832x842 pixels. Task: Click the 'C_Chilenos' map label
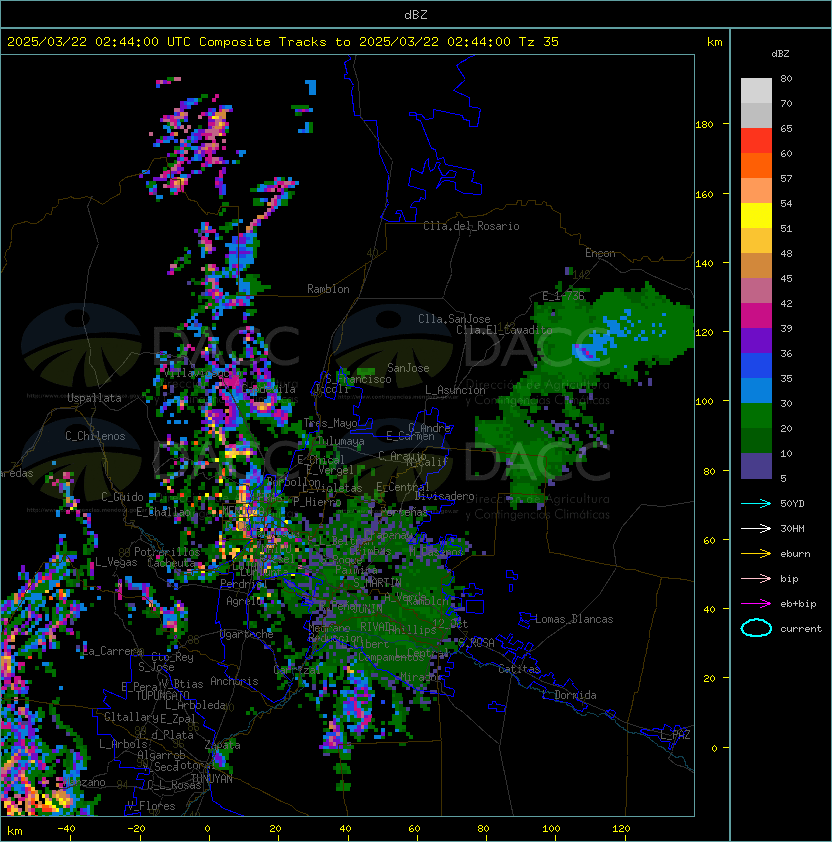[x=95, y=436]
